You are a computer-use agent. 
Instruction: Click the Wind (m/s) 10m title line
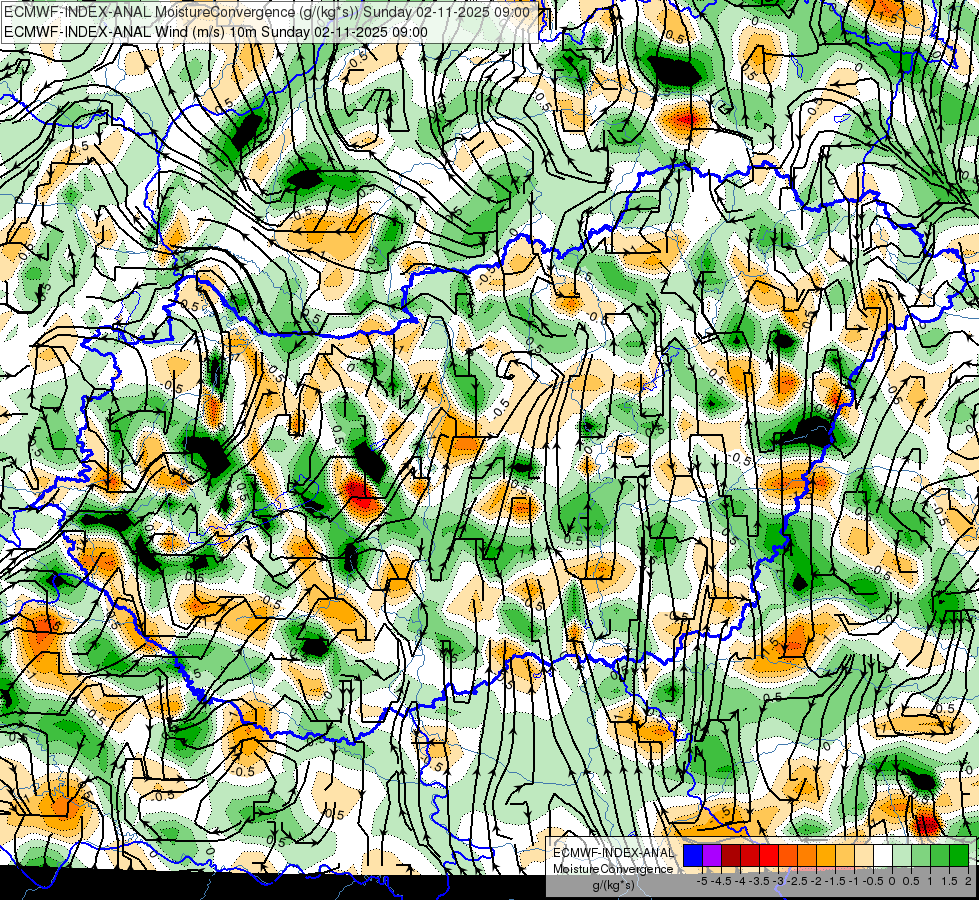216,32
